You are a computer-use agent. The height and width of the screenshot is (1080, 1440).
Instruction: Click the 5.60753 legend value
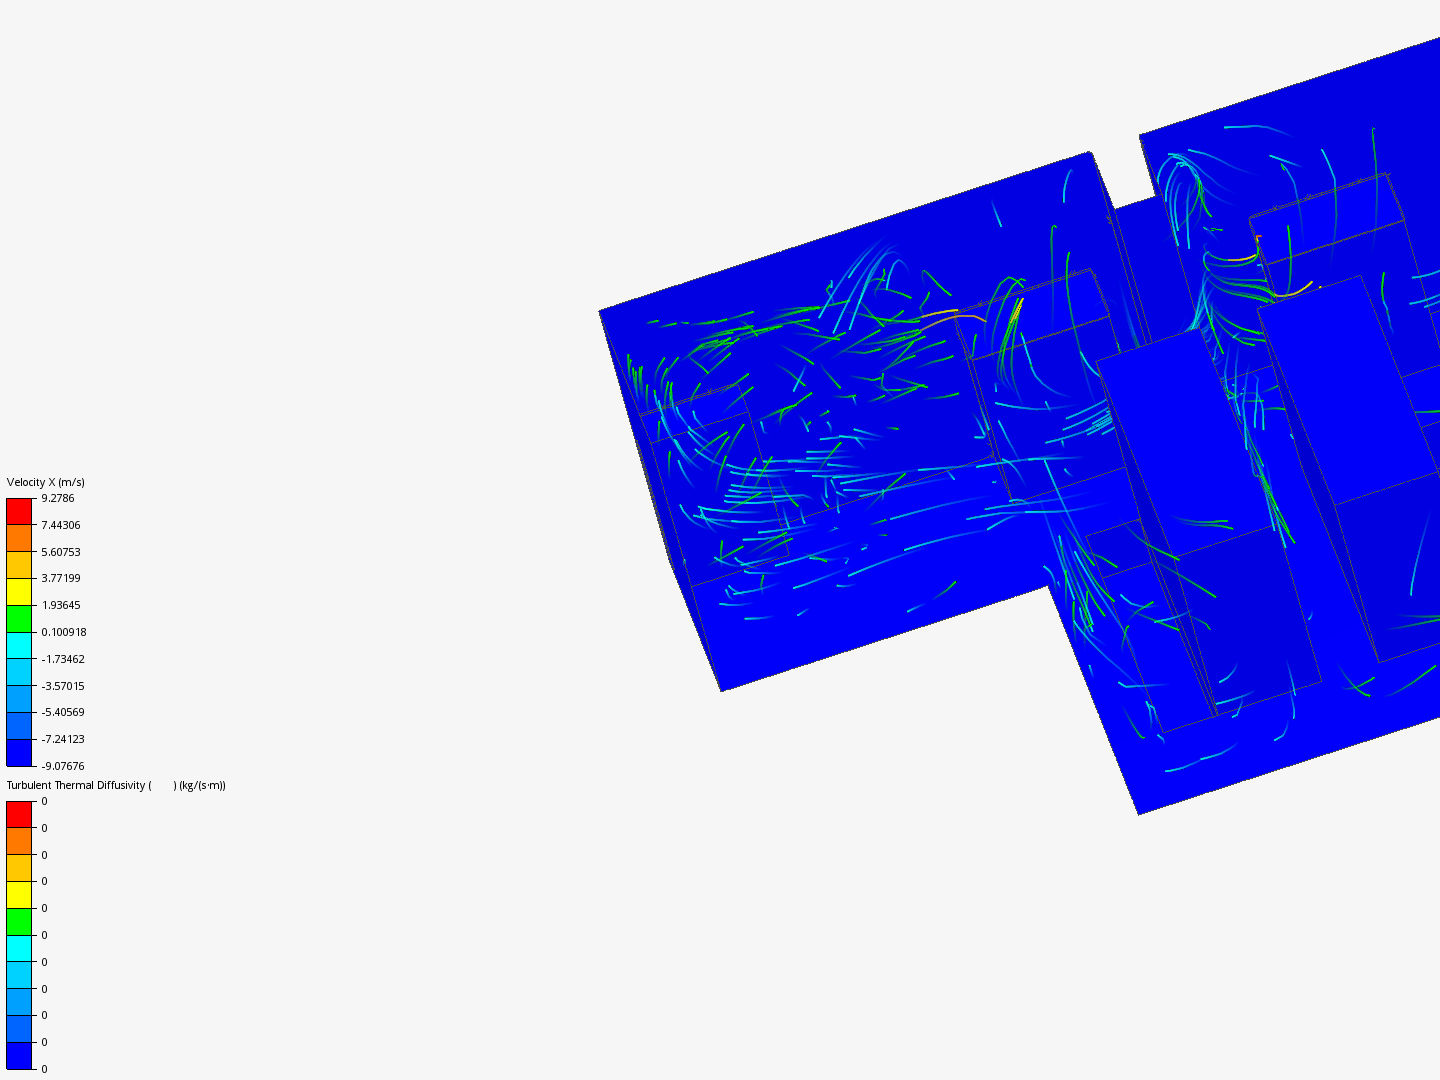pos(61,552)
